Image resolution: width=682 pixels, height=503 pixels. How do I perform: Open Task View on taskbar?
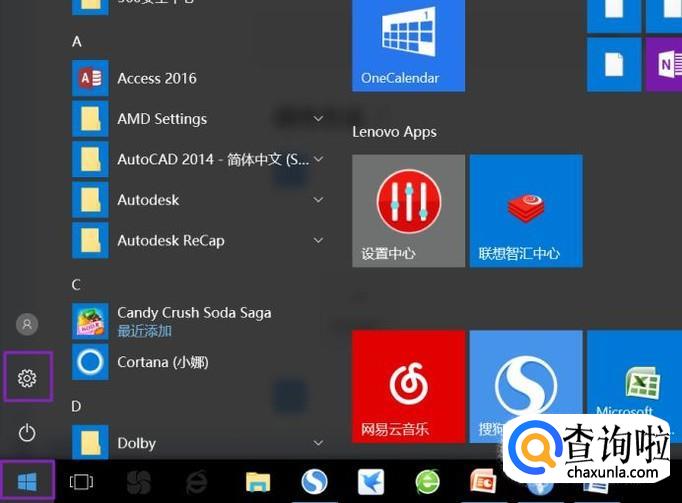click(81, 482)
